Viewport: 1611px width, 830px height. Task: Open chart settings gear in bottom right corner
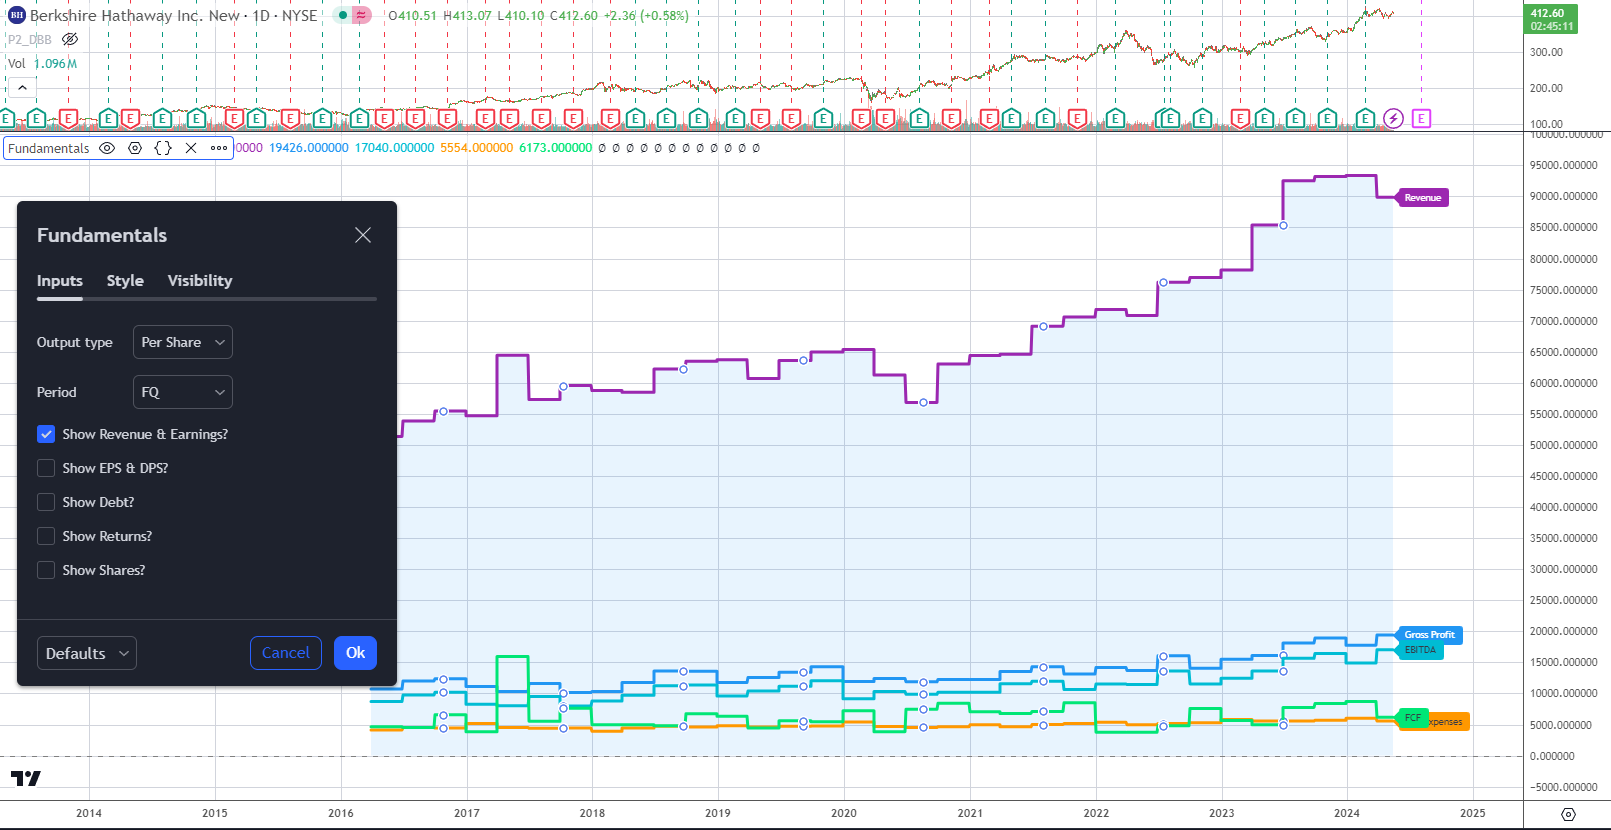pos(1568,814)
